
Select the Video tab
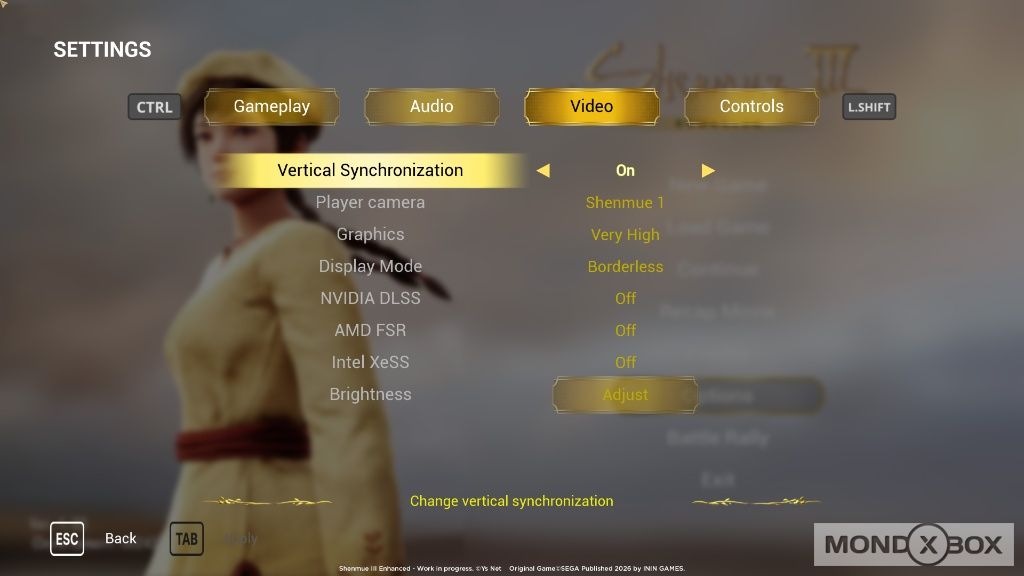click(591, 107)
